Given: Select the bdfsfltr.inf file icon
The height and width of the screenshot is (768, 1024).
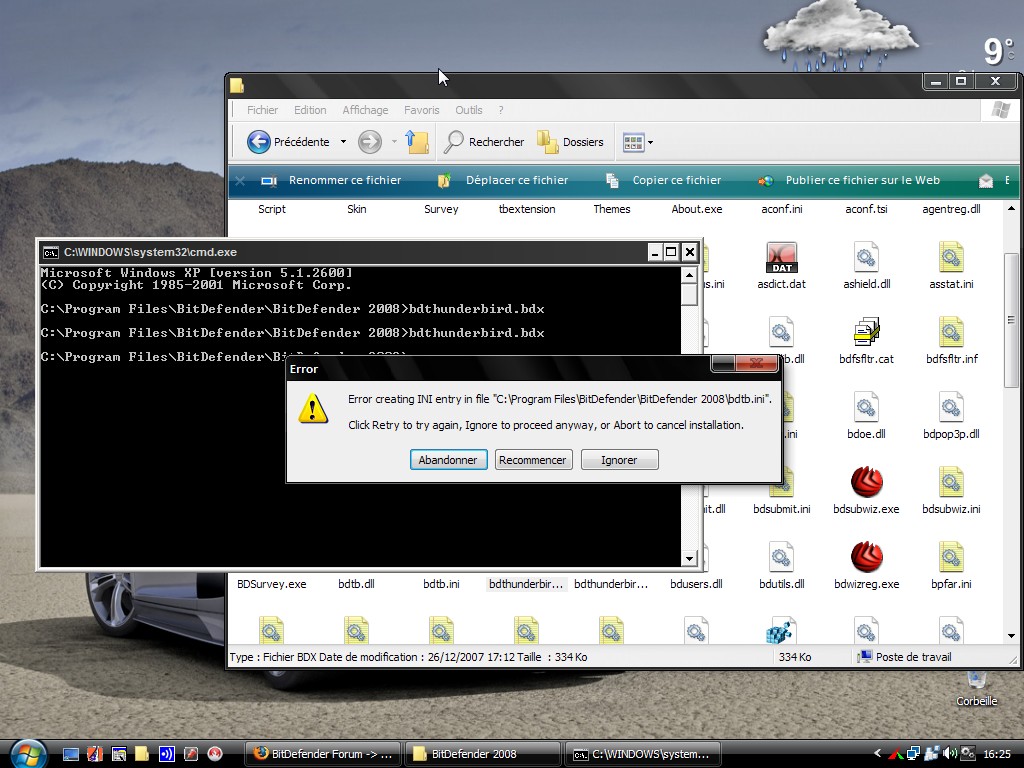Looking at the screenshot, I should pyautogui.click(x=951, y=332).
